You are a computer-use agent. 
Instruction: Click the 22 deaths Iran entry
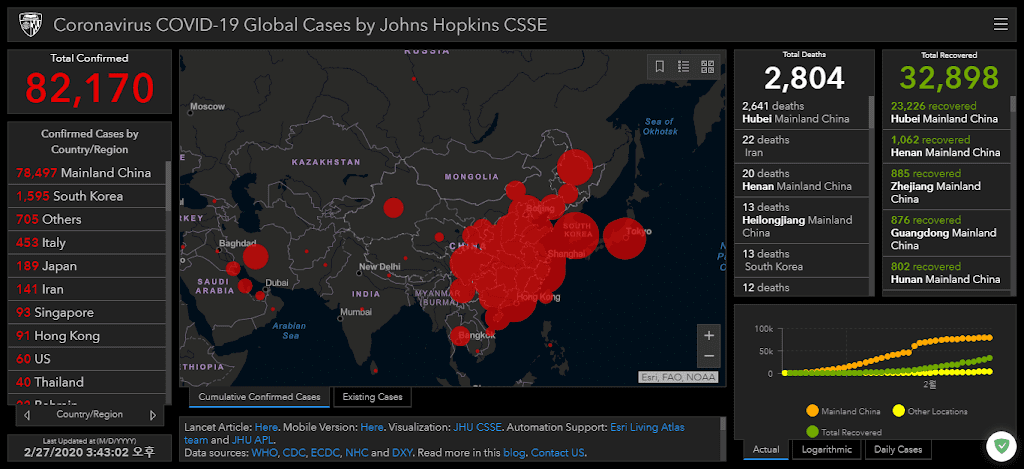coord(802,146)
